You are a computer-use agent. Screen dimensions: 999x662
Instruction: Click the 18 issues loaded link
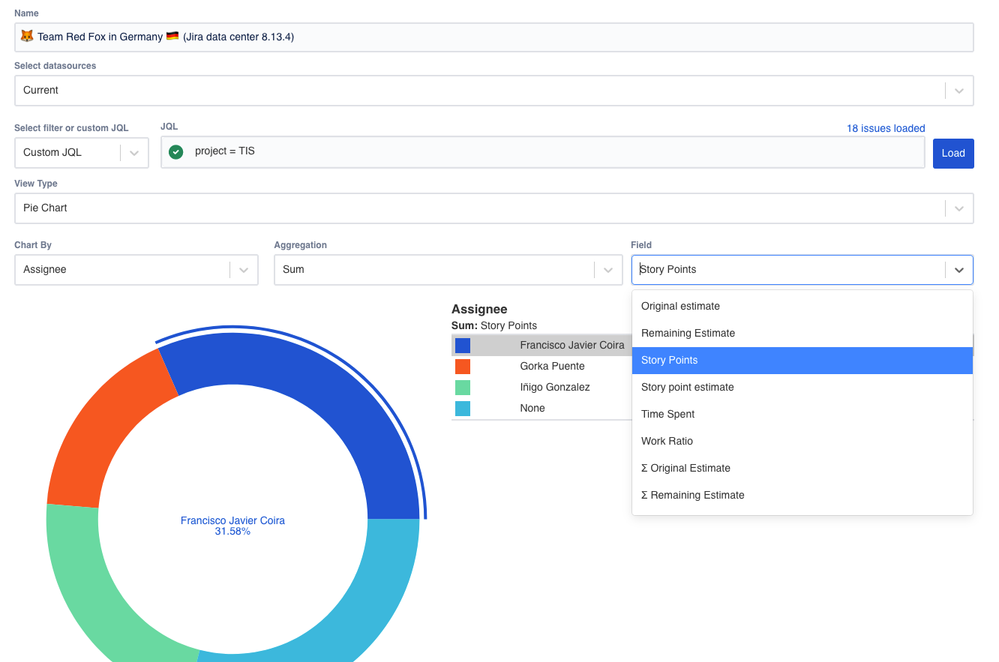coord(886,128)
